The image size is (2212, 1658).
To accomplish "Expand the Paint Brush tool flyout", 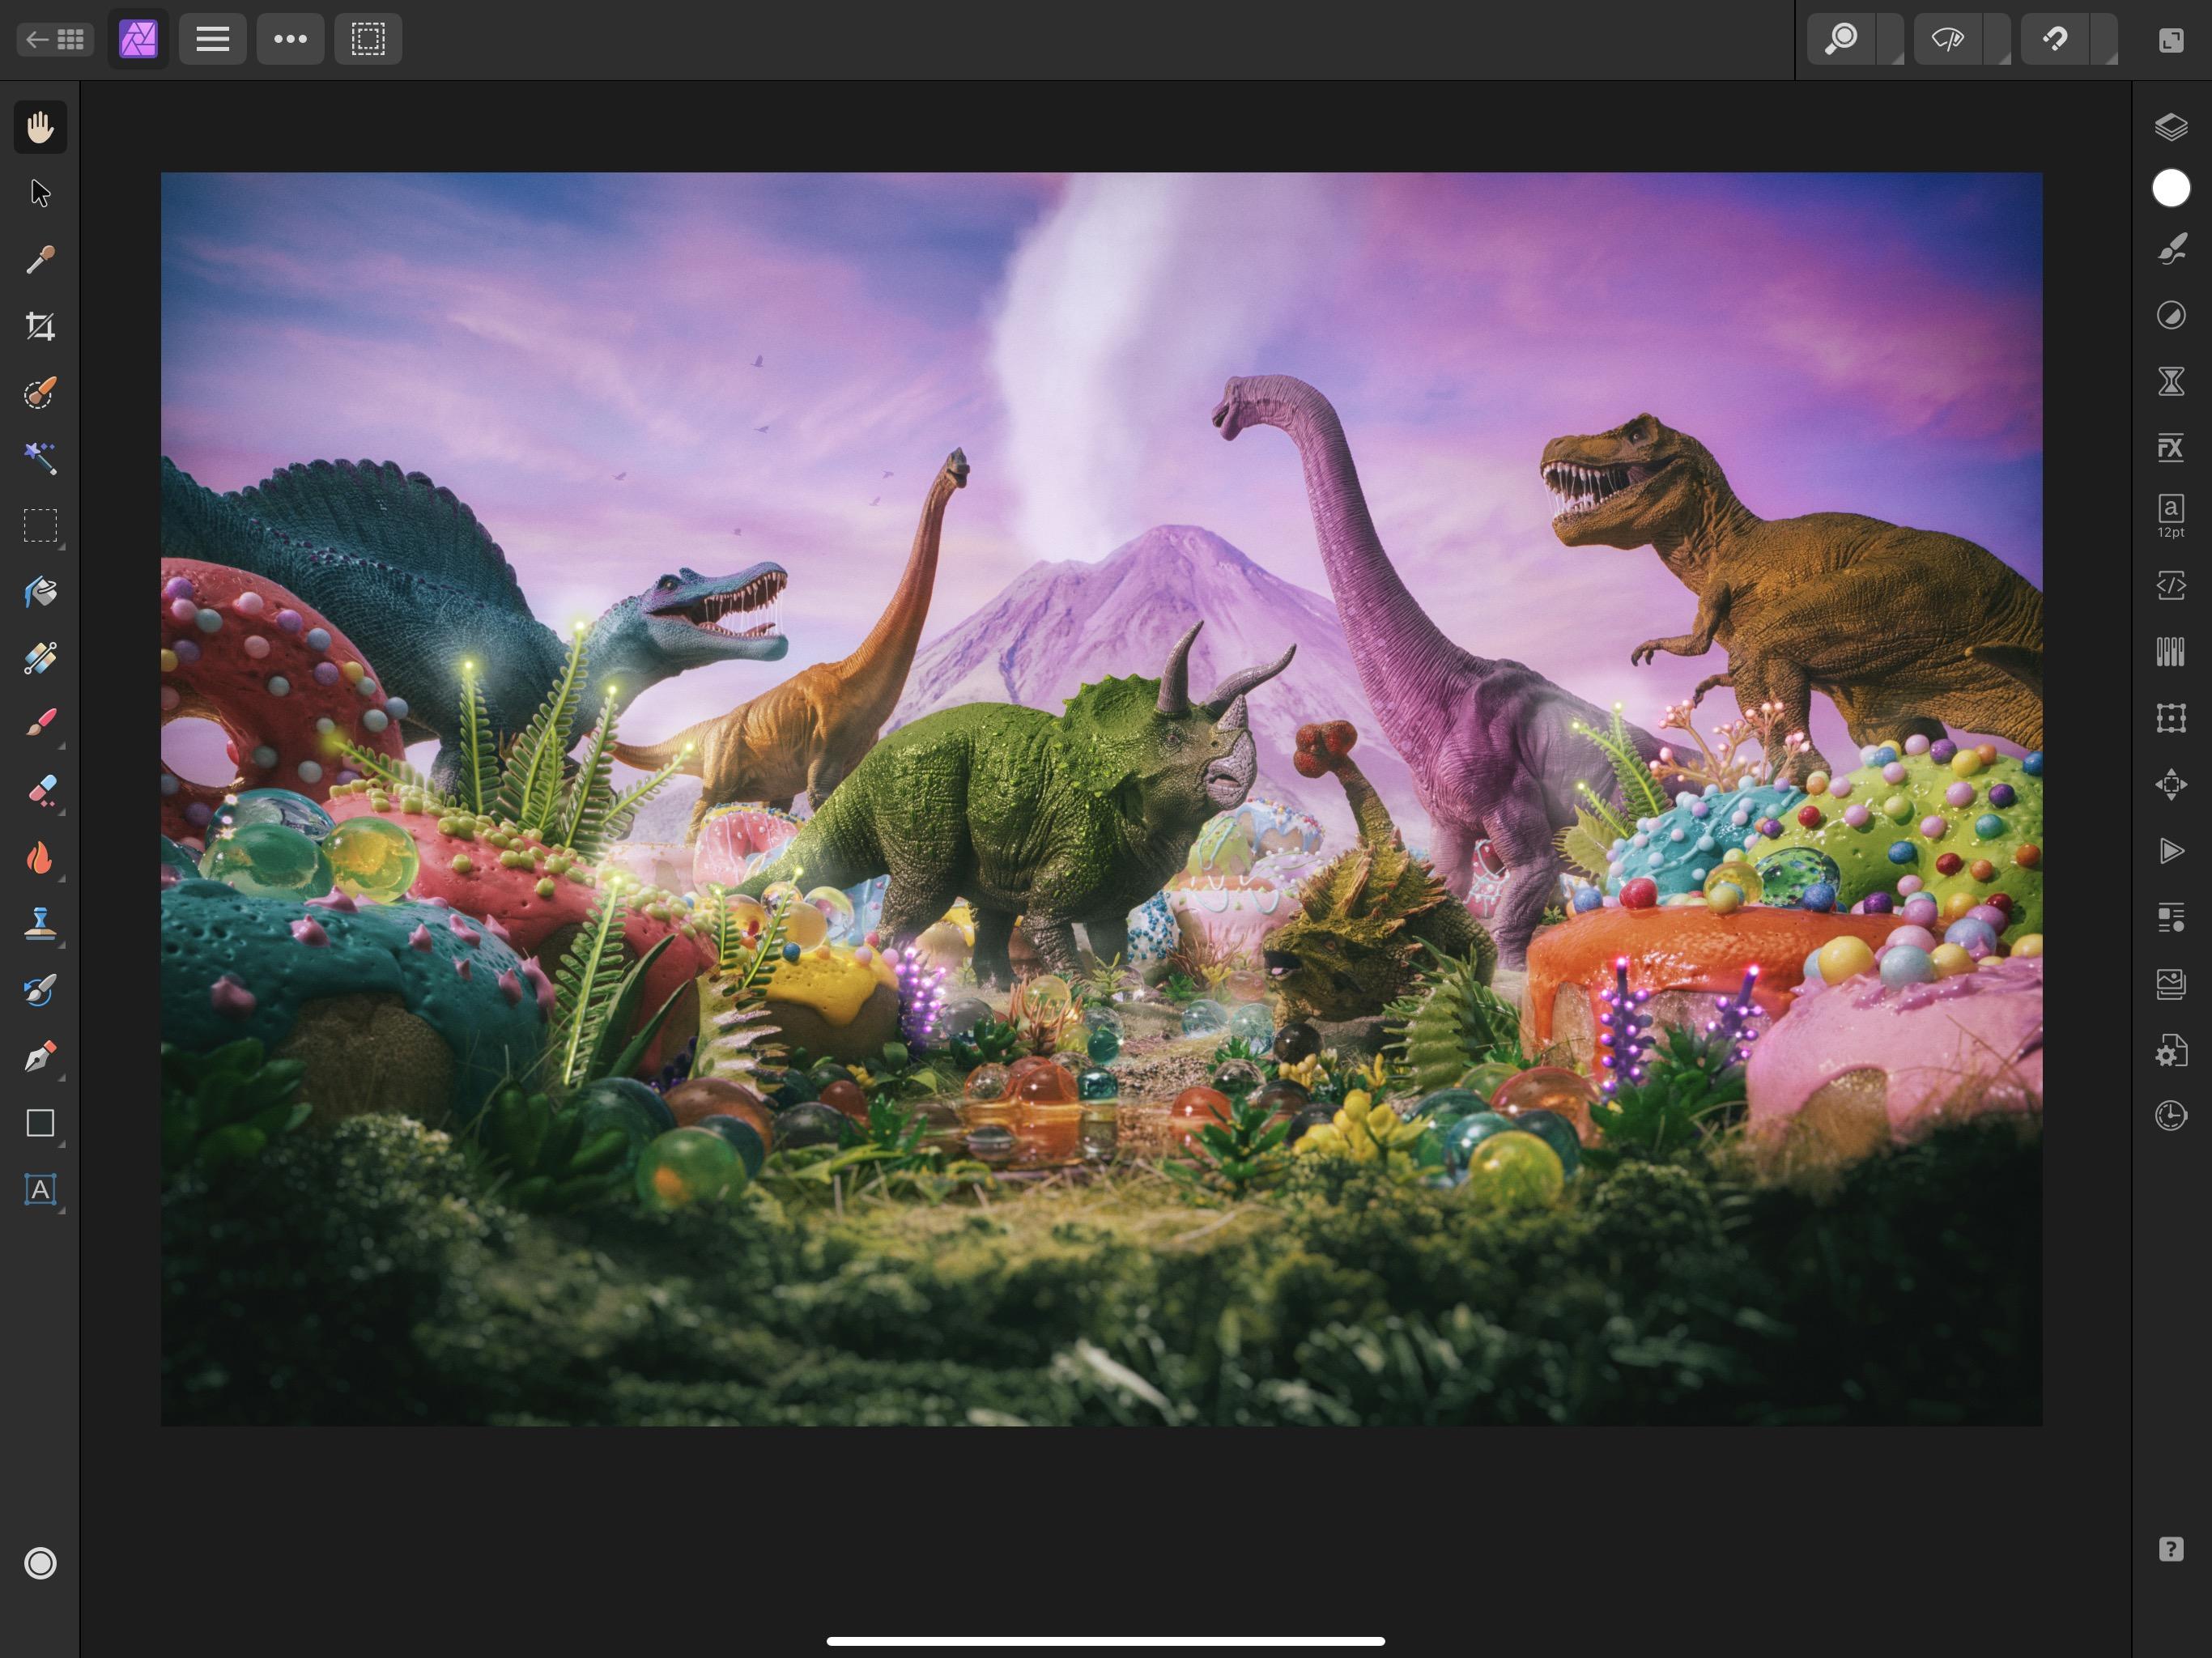I will [x=62, y=745].
